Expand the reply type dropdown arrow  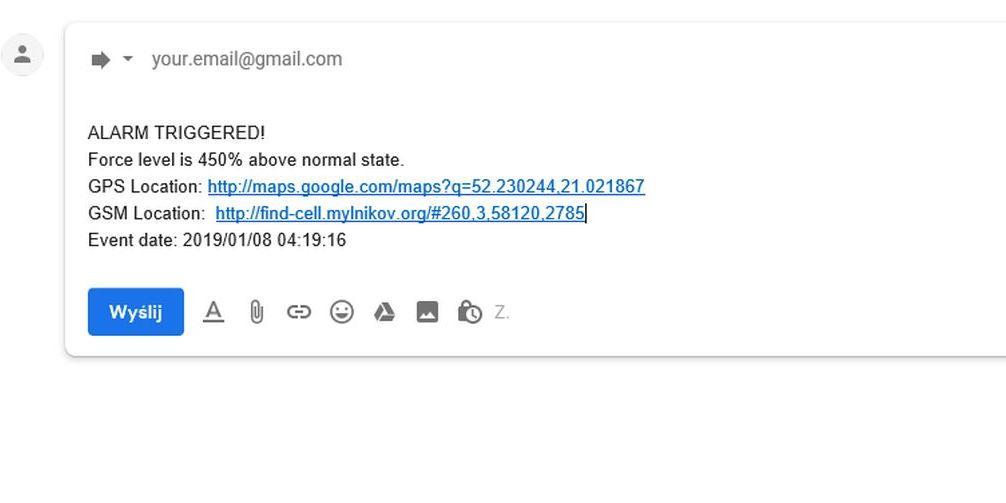click(x=128, y=59)
